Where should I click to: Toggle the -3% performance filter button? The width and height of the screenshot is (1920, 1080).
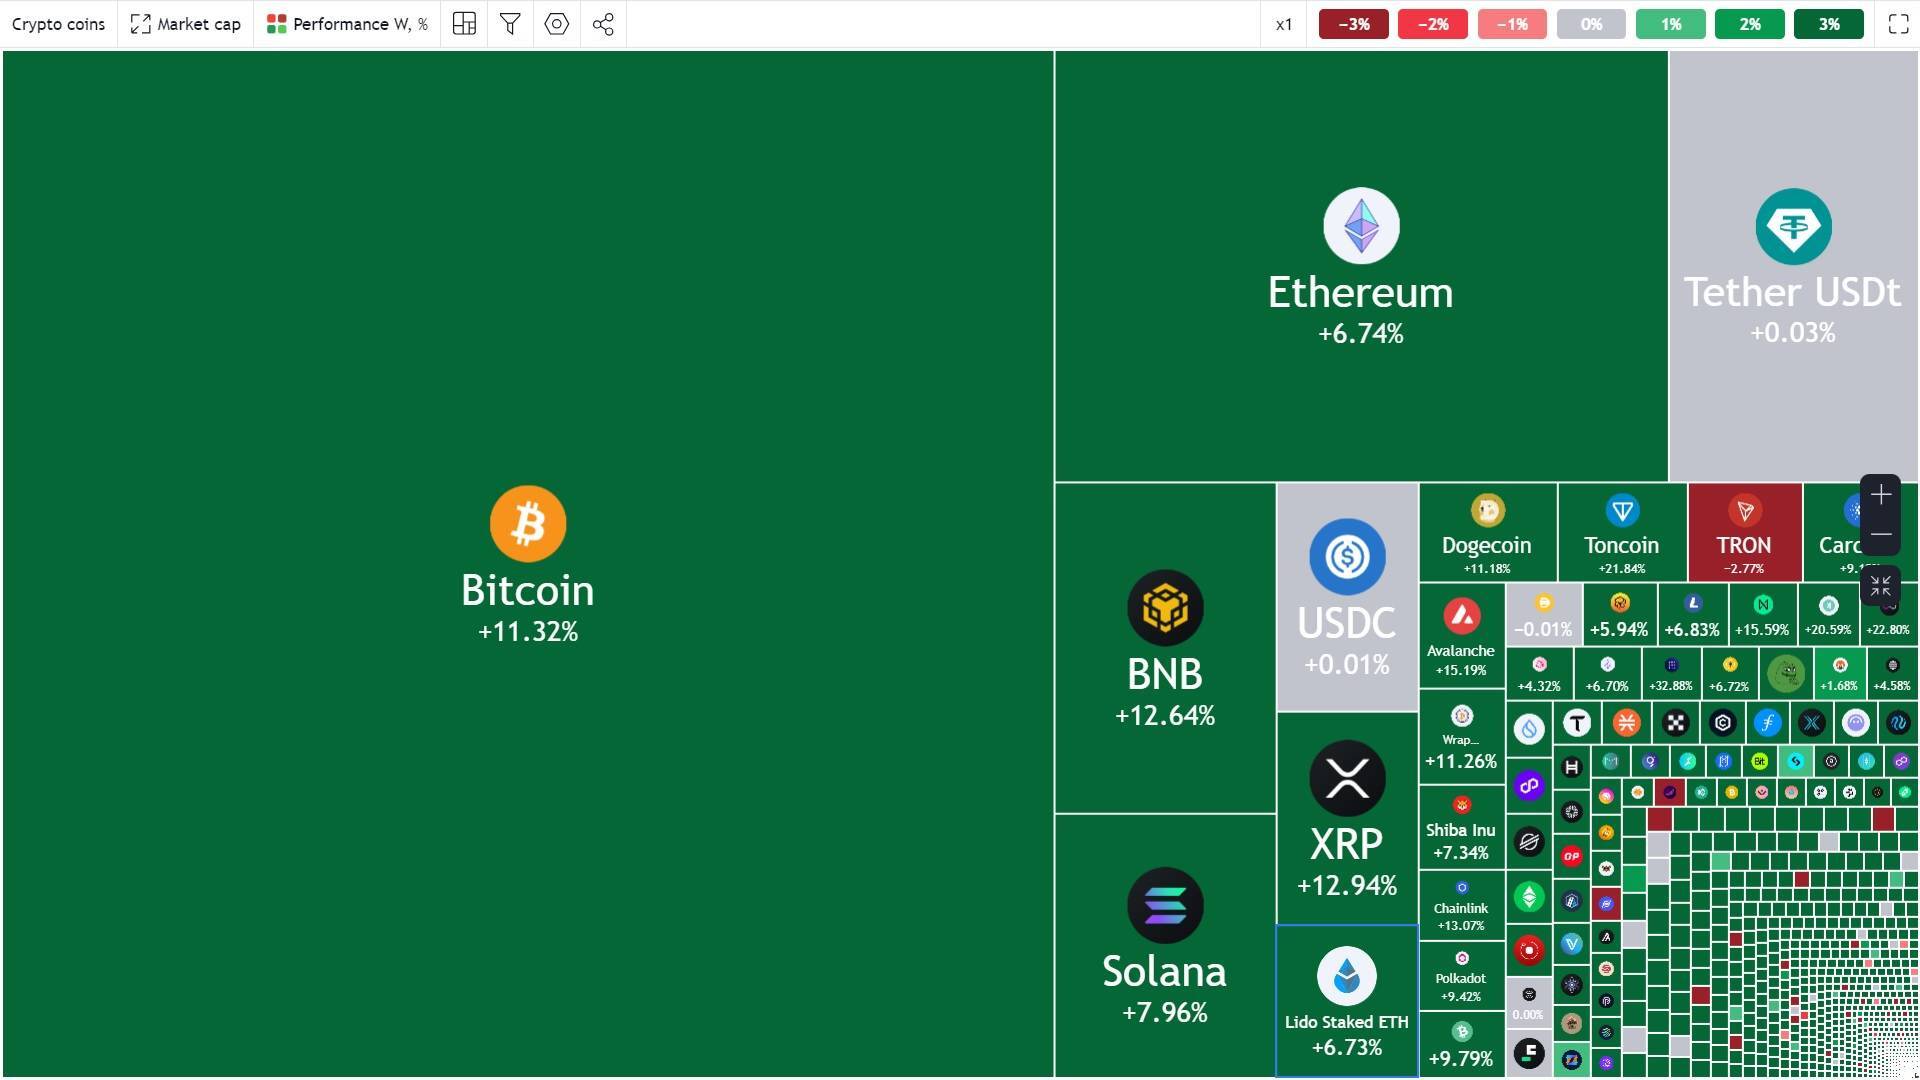1354,22
